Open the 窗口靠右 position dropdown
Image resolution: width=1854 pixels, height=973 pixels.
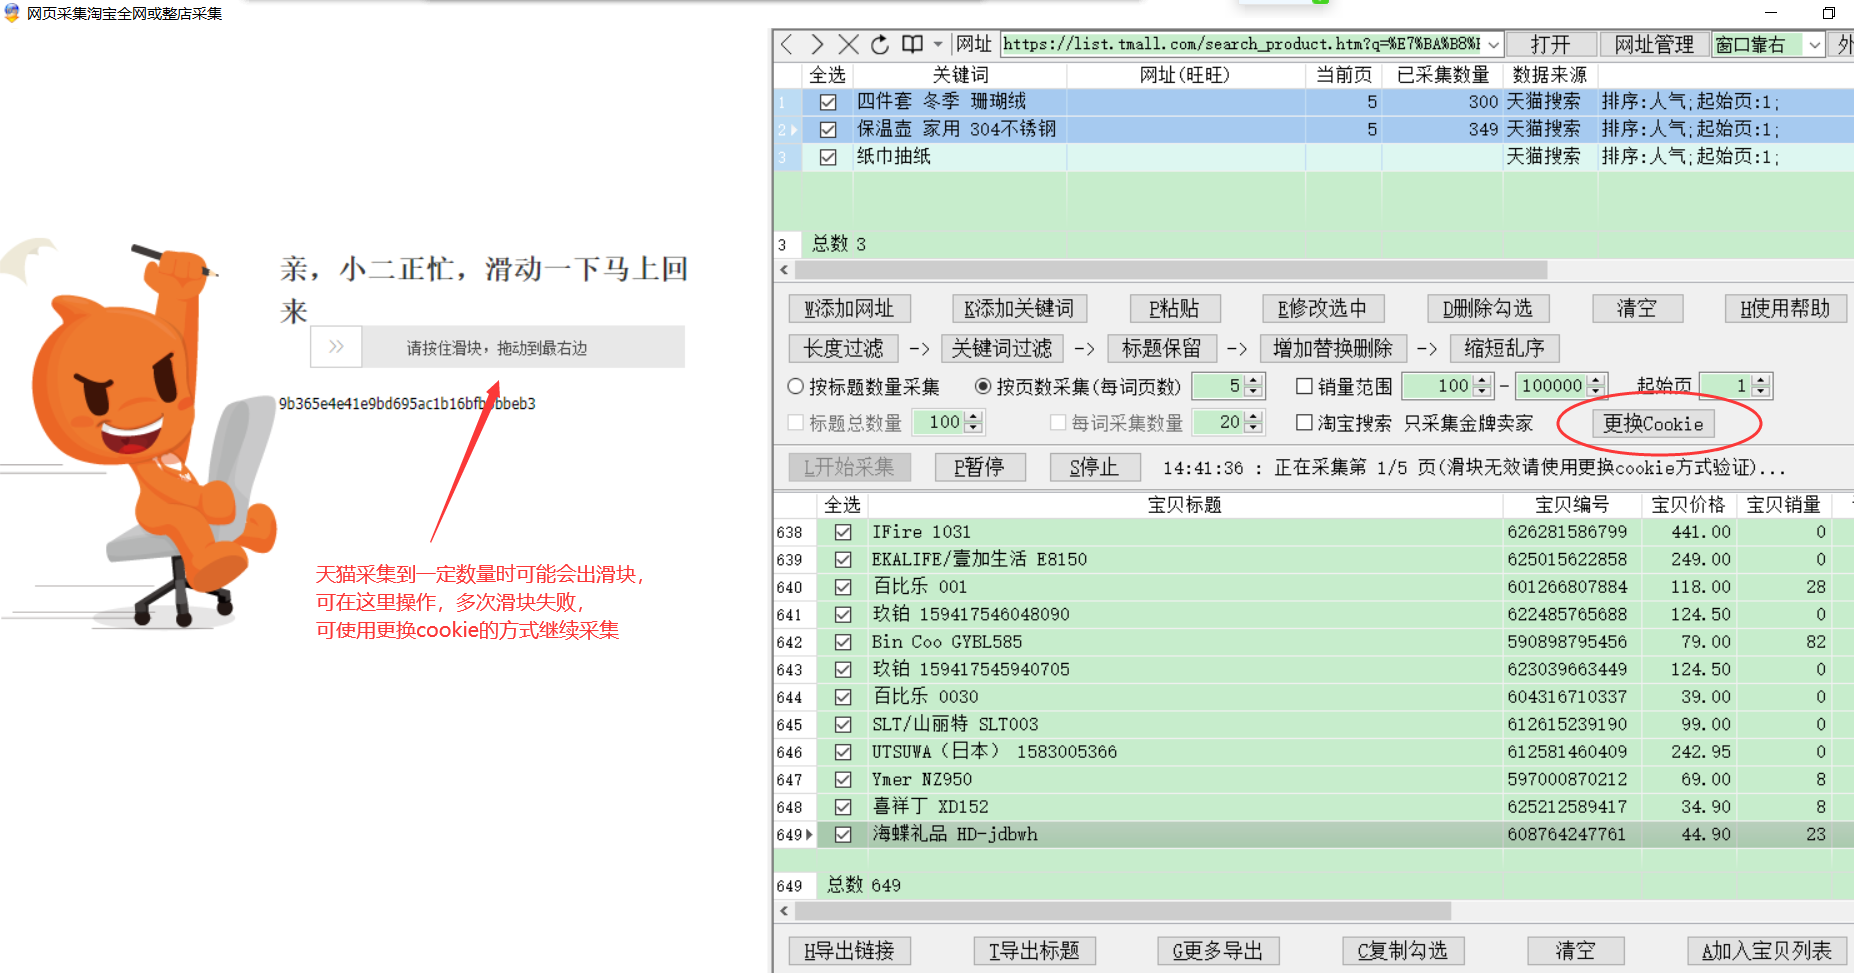pos(1815,44)
